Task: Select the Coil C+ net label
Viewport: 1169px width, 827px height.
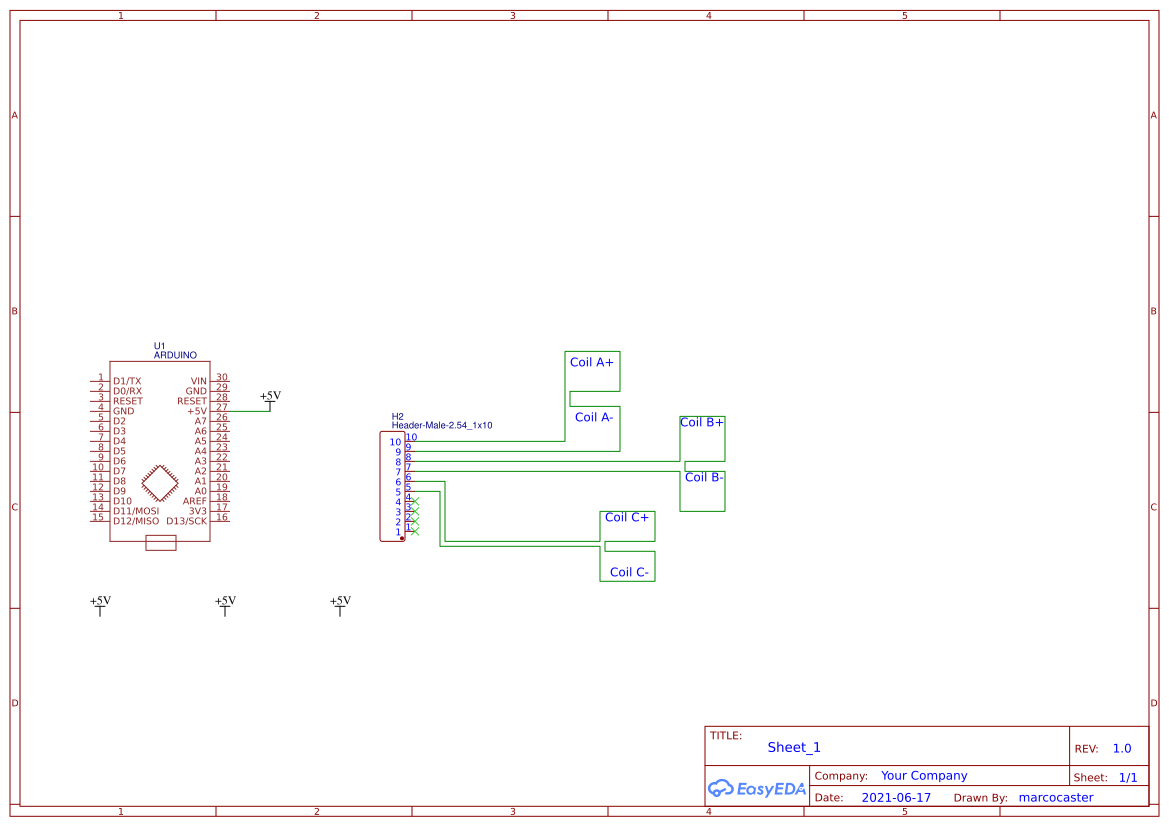Action: point(627,517)
